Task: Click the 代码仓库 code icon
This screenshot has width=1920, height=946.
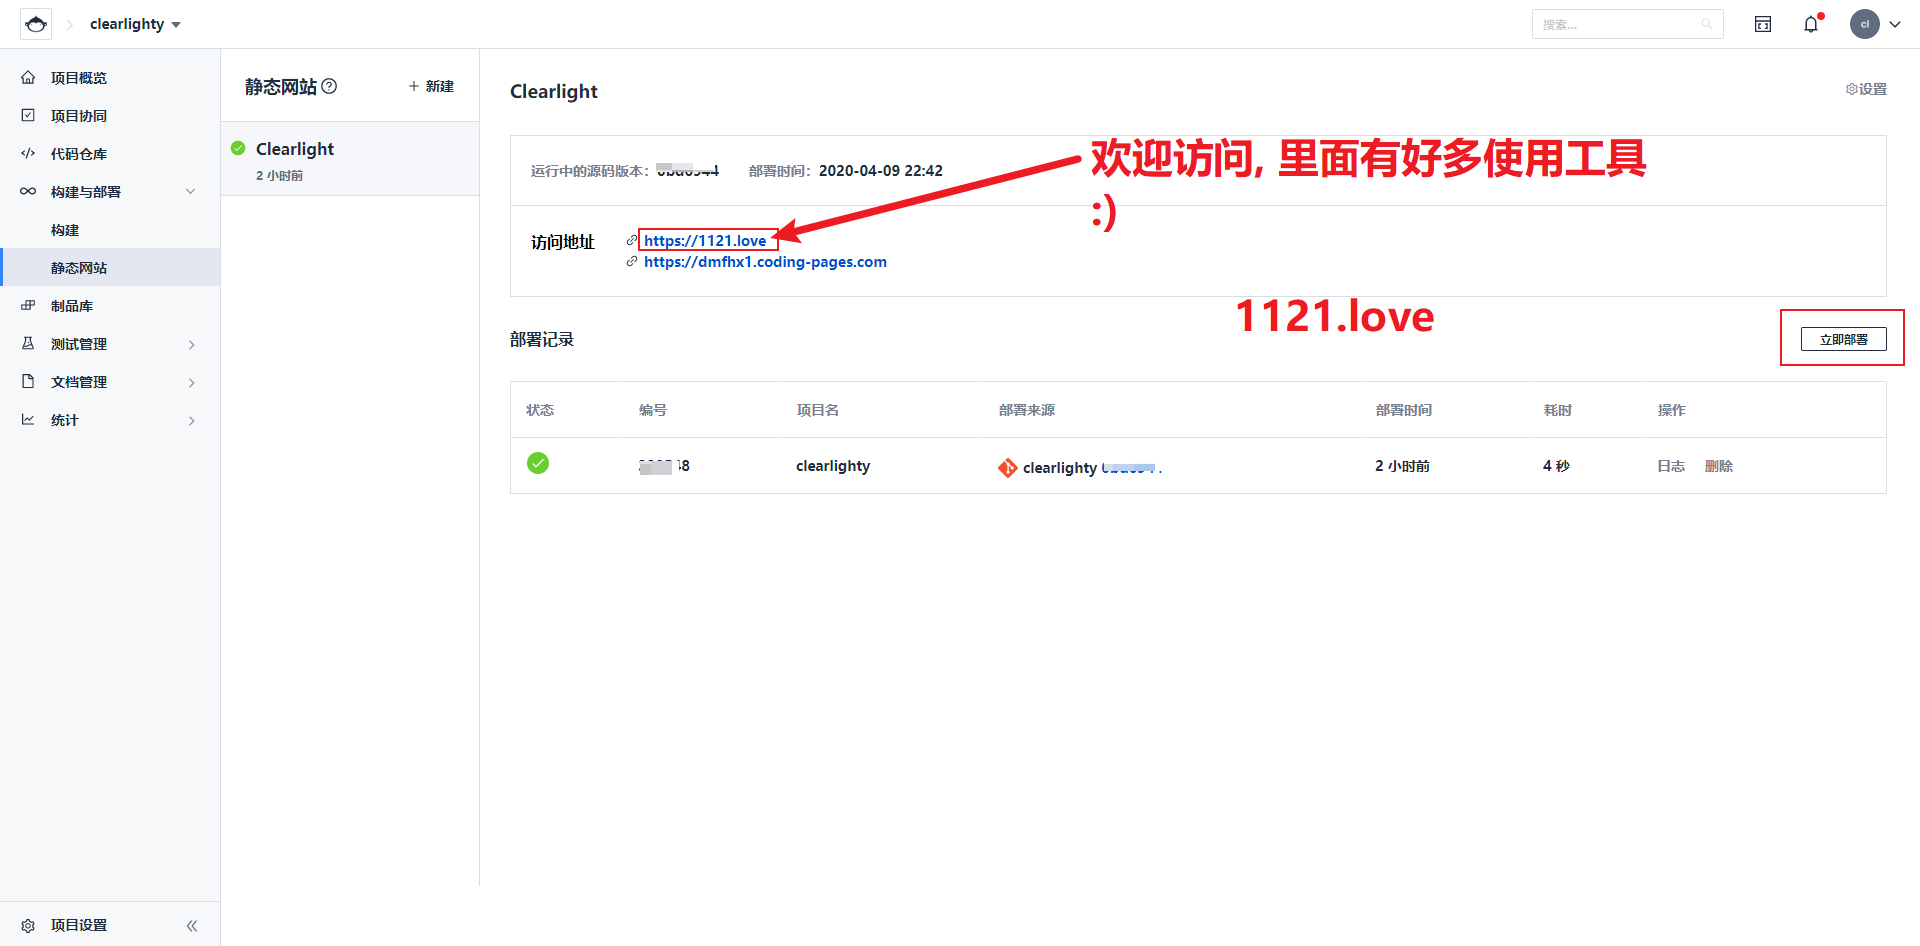Action: [28, 153]
